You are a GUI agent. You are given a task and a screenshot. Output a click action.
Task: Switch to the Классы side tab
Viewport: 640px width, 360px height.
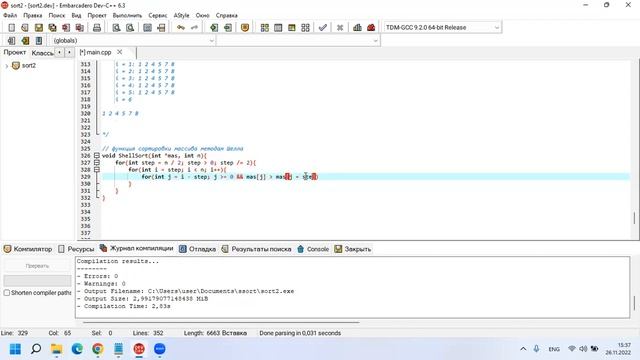tap(42, 53)
